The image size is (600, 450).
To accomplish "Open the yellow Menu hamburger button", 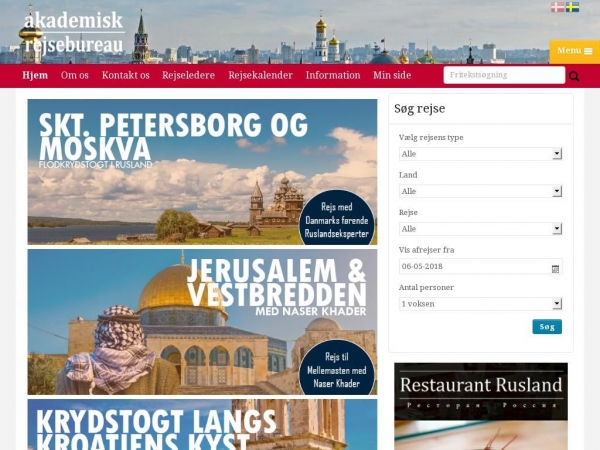I will point(575,51).
